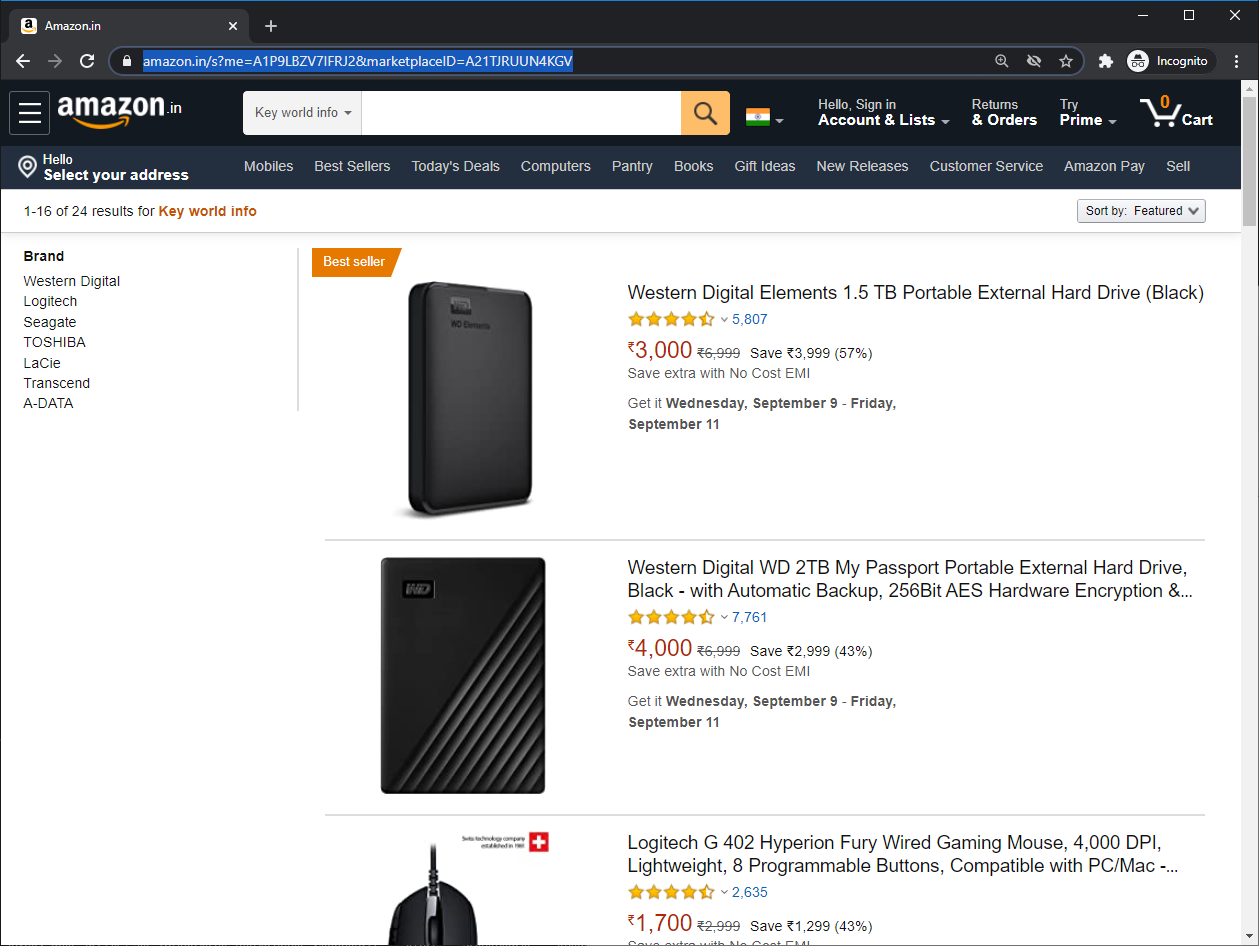This screenshot has height=946, width=1259.
Task: Open the Amazon hamburger menu
Action: tap(30, 113)
